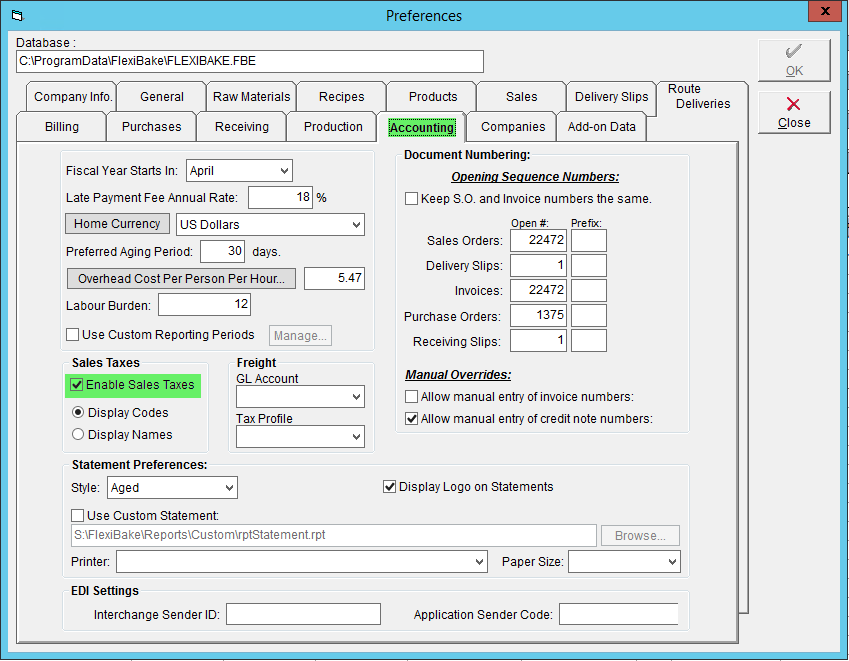849x661 pixels.
Task: Edit the Delivery Slips Open # field
Action: 538,265
